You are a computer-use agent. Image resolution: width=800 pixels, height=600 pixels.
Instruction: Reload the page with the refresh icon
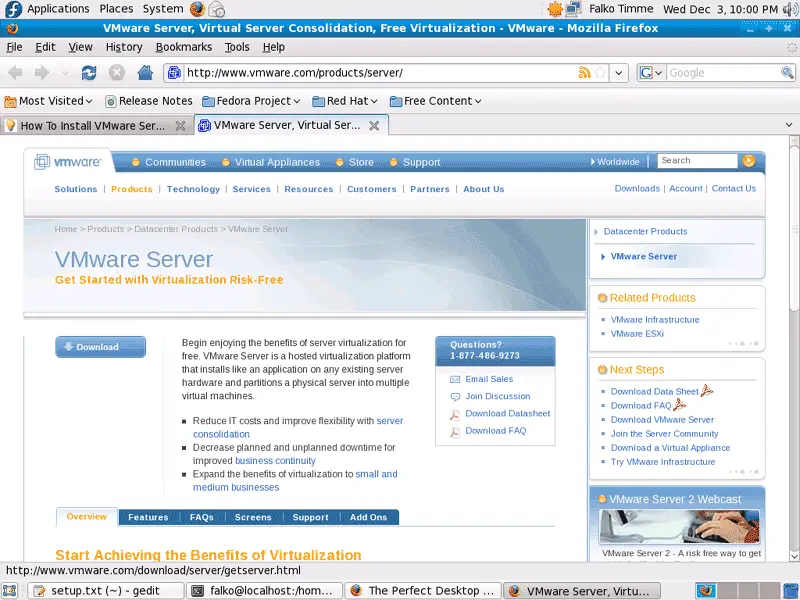89,73
